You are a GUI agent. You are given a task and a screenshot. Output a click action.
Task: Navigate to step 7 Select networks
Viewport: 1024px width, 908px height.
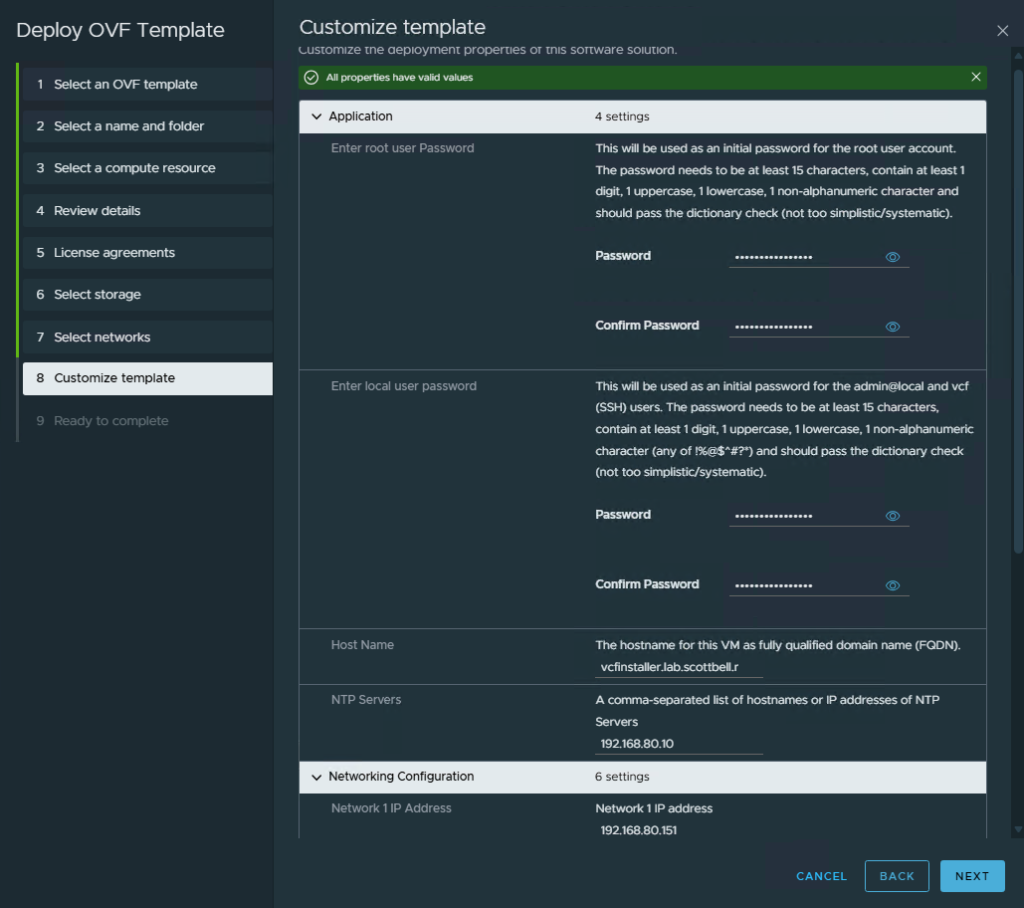[x=102, y=337]
